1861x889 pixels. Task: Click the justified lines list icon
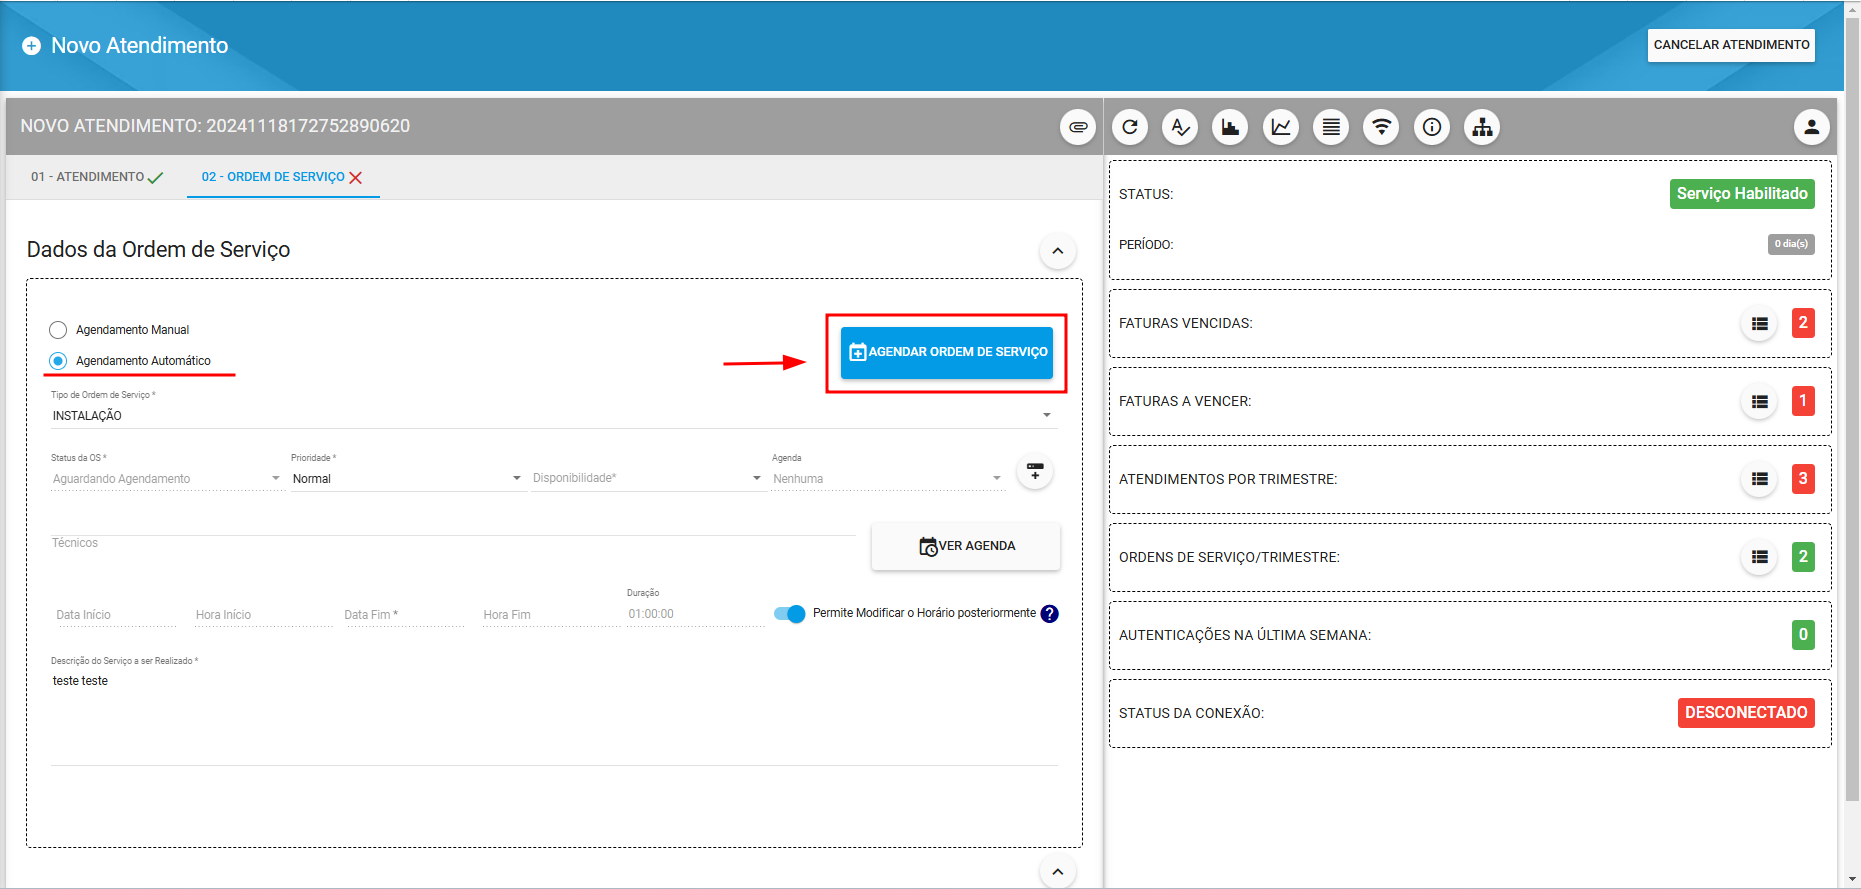(1331, 127)
